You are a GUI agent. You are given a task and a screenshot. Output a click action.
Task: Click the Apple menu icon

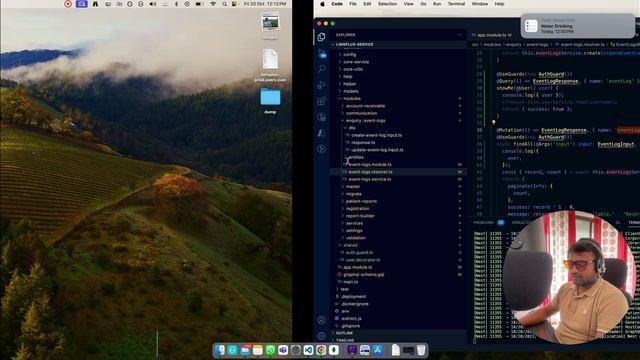point(322,4)
